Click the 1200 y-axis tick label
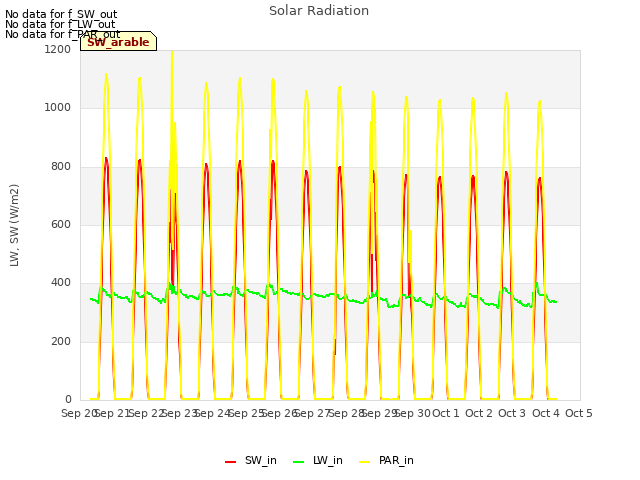Screen dimensions: 640x480 [58, 49]
